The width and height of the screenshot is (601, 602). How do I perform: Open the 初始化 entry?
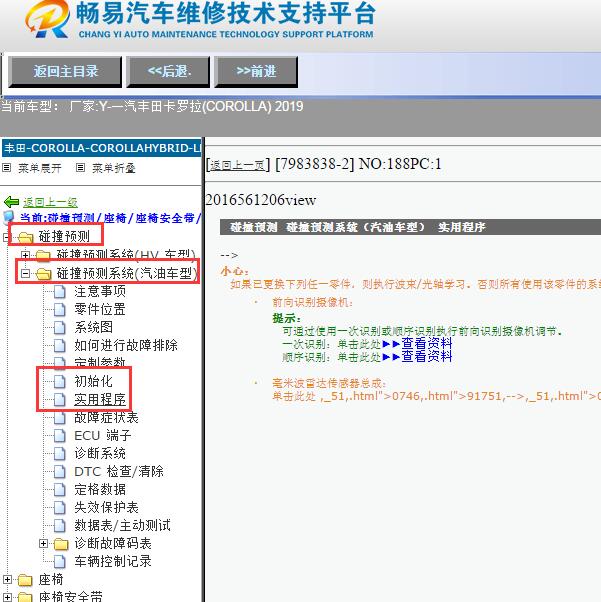pyautogui.click(x=93, y=381)
